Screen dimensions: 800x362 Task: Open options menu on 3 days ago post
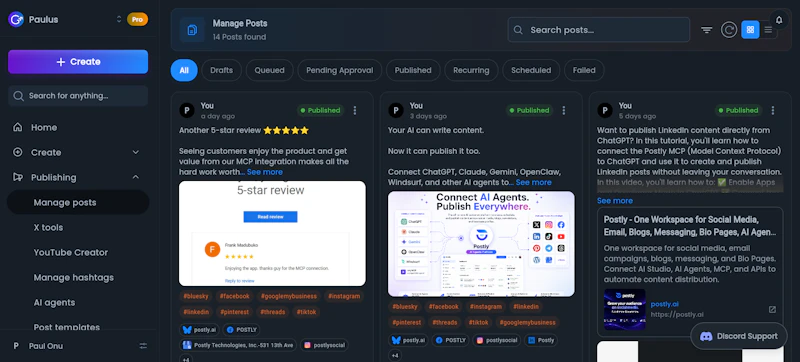[x=564, y=110]
